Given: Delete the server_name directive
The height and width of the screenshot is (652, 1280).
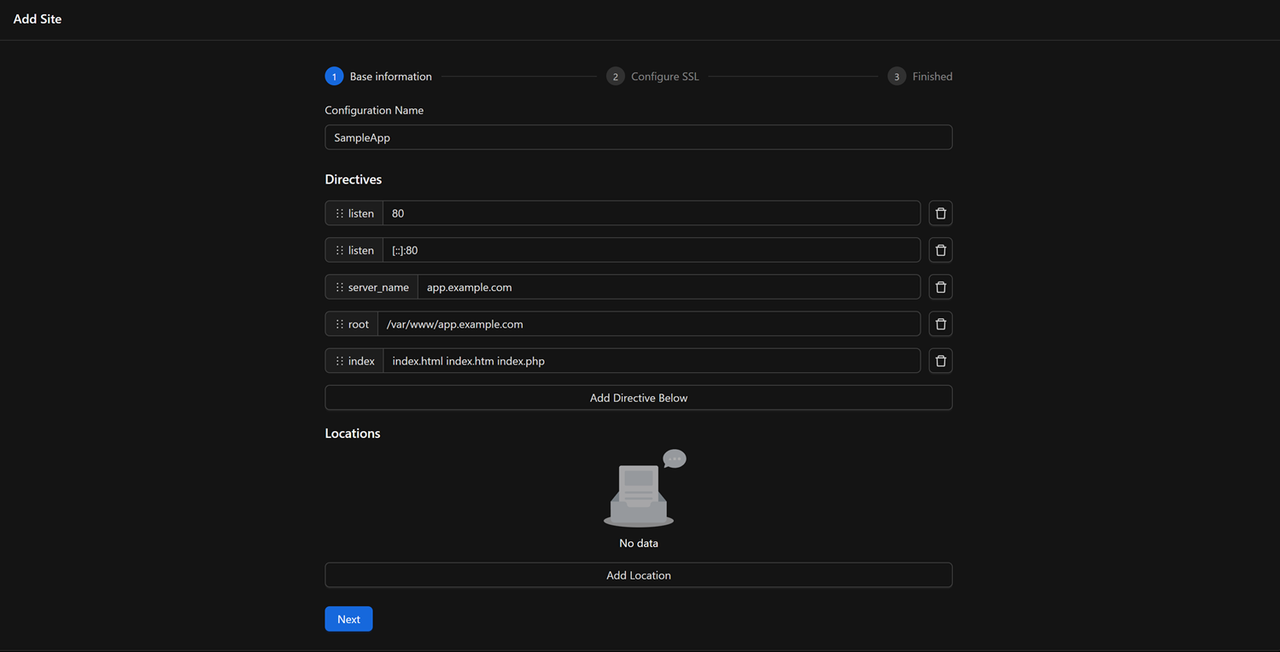Looking at the screenshot, I should pos(940,286).
